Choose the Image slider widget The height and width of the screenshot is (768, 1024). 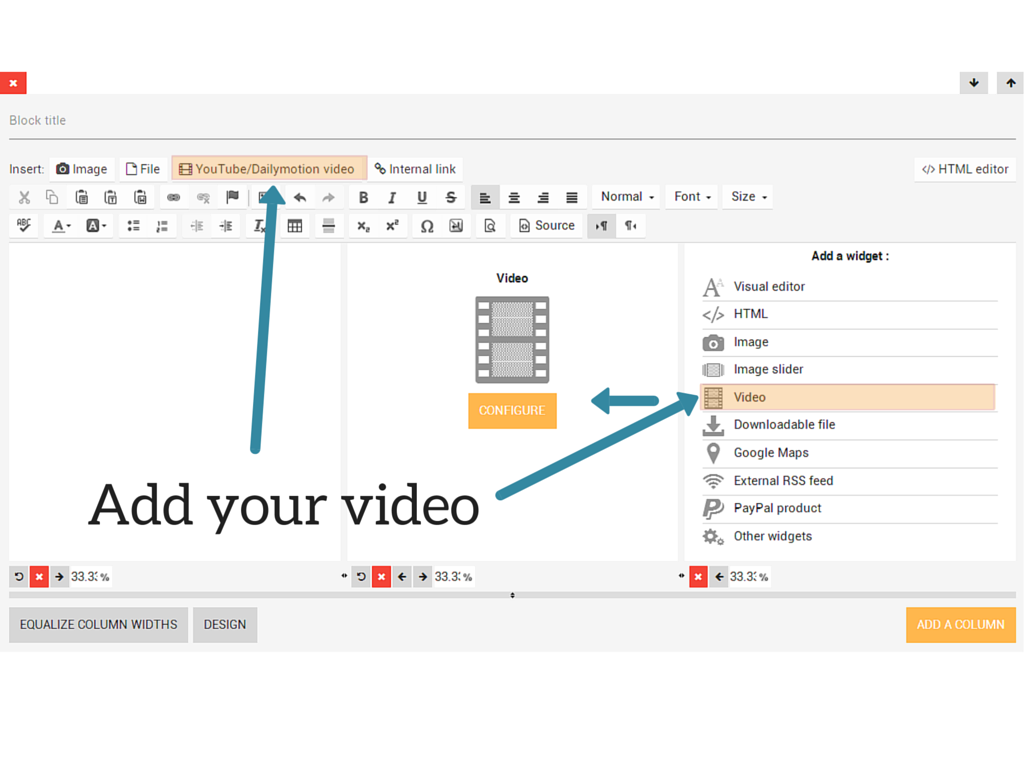[x=768, y=370]
